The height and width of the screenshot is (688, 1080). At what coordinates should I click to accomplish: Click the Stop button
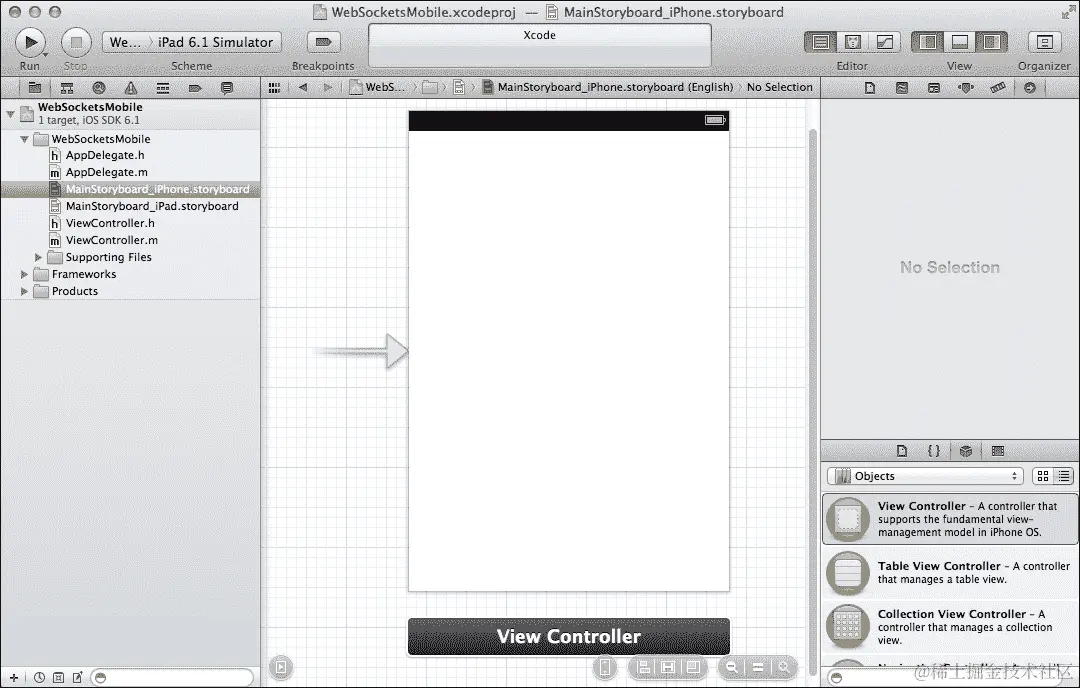pyautogui.click(x=75, y=42)
